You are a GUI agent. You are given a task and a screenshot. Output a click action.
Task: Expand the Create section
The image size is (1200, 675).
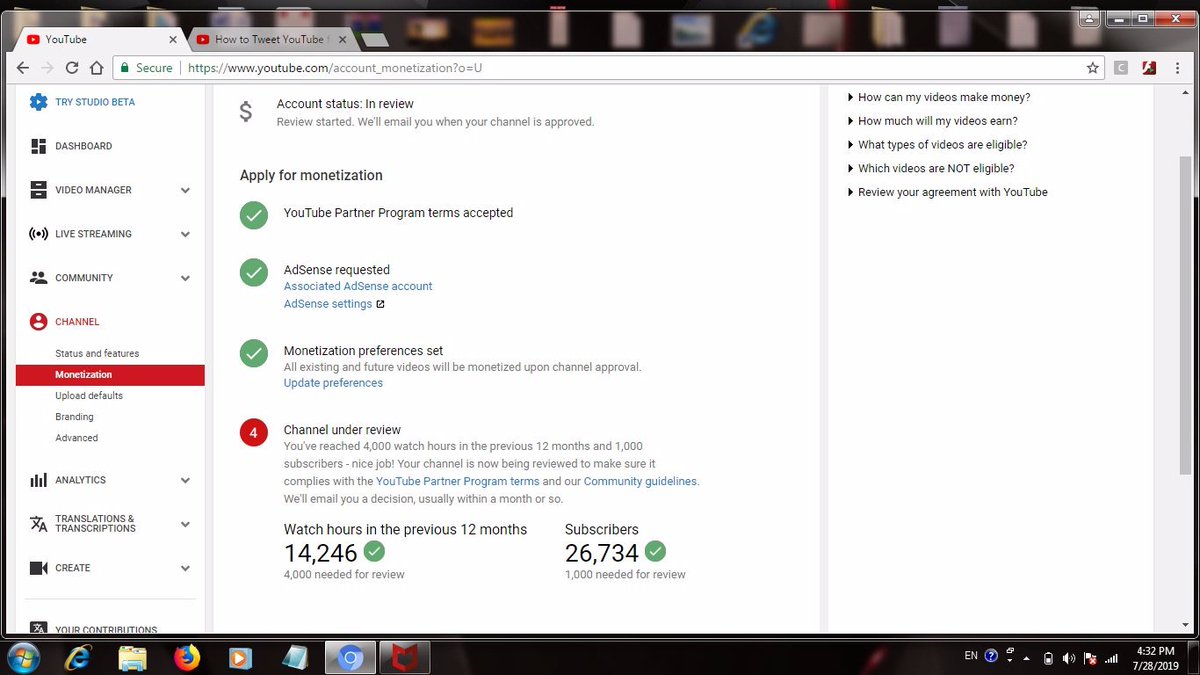pyautogui.click(x=185, y=568)
